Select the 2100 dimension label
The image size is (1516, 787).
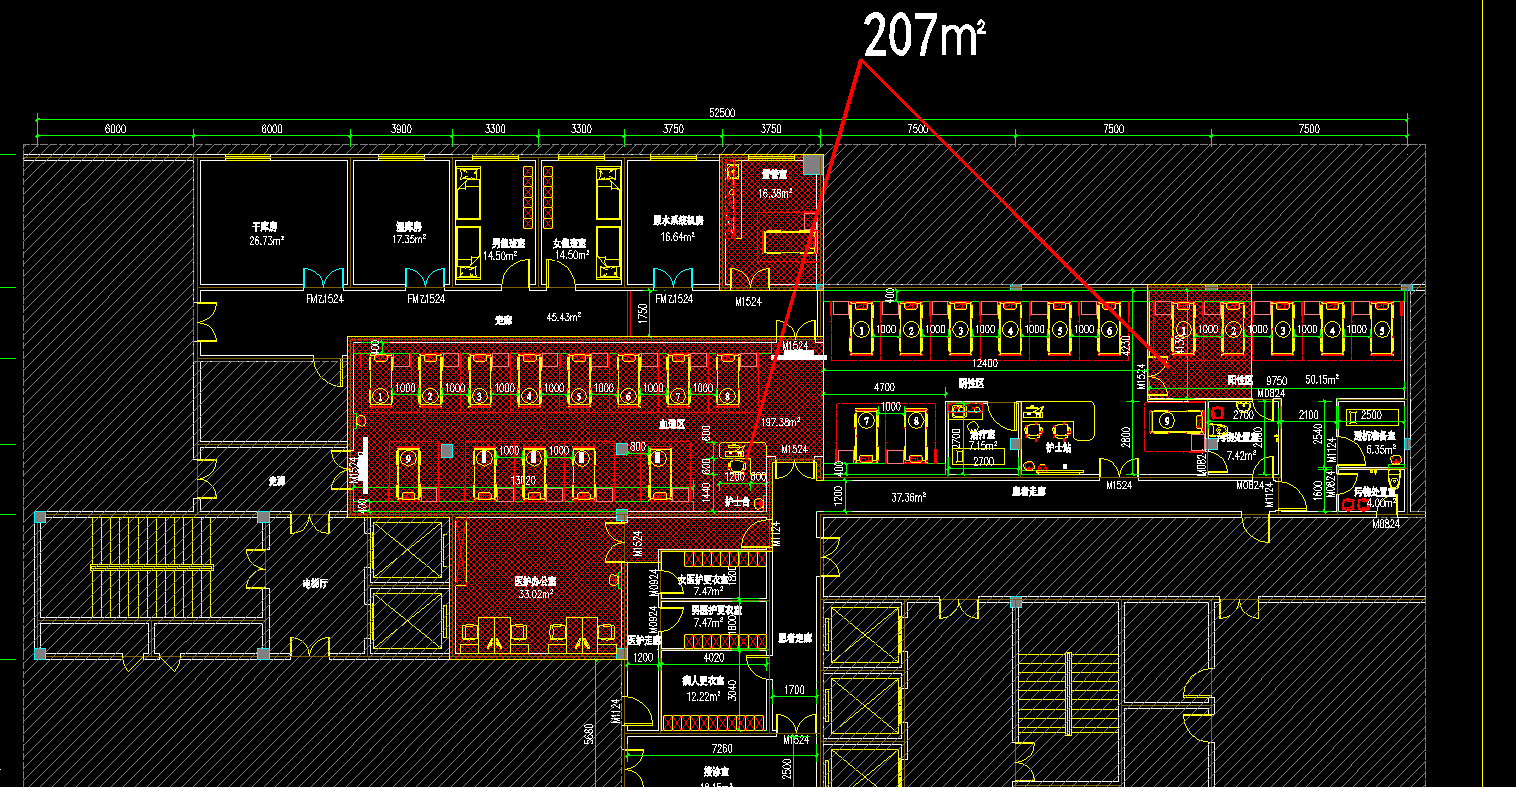point(1308,415)
